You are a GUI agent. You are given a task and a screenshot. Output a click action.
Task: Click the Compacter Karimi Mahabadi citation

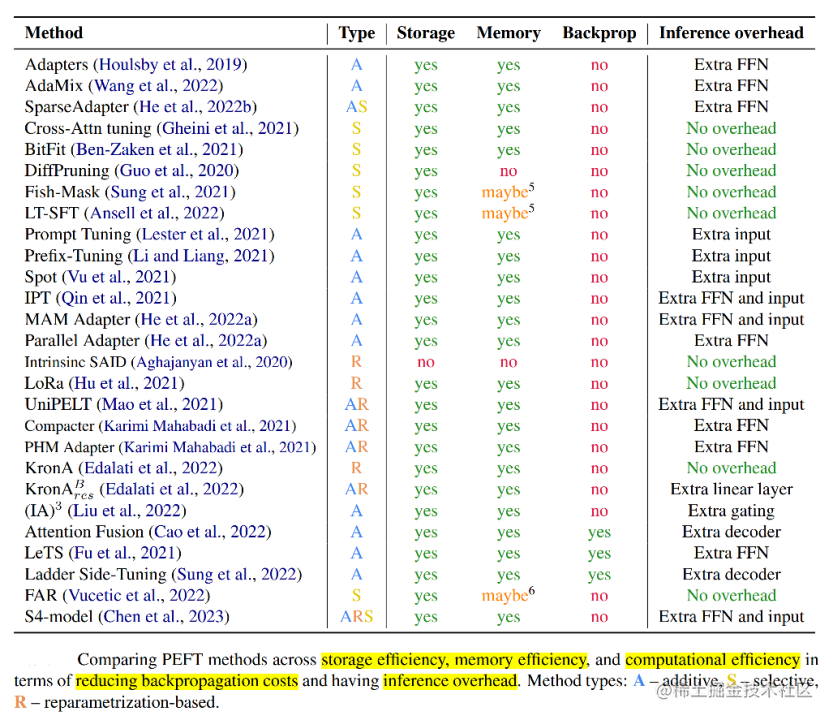[x=197, y=426]
